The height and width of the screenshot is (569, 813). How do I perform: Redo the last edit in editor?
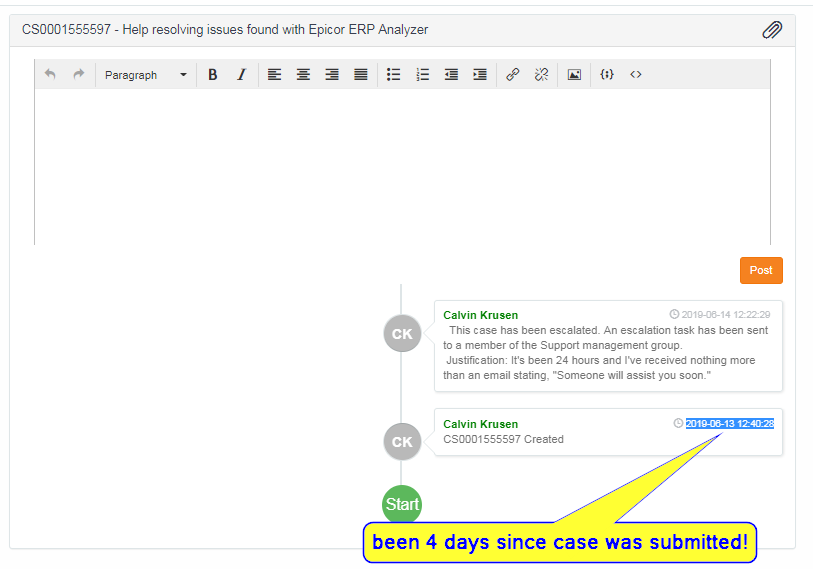78,75
